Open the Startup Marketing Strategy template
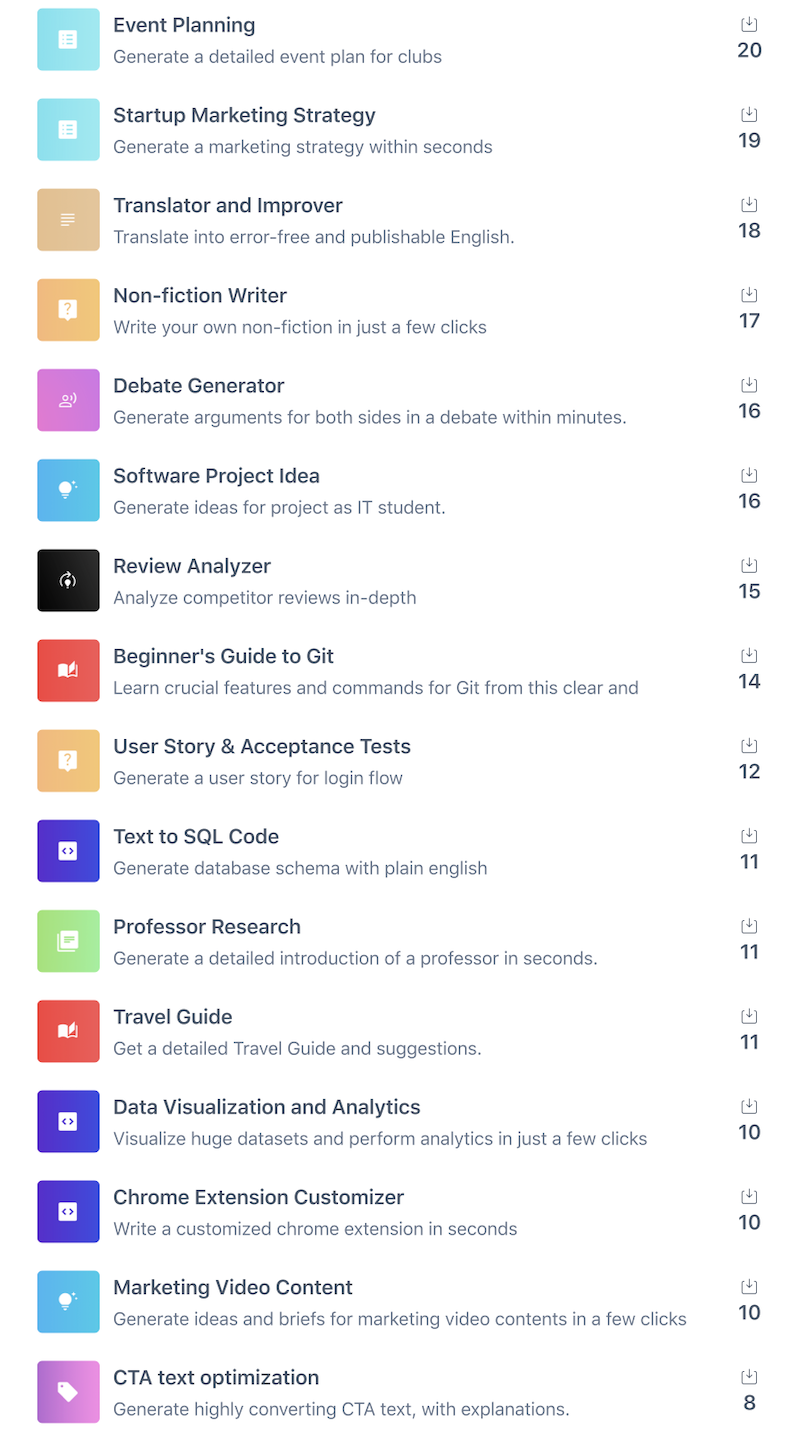Viewport: 808px width, 1450px height. click(244, 115)
